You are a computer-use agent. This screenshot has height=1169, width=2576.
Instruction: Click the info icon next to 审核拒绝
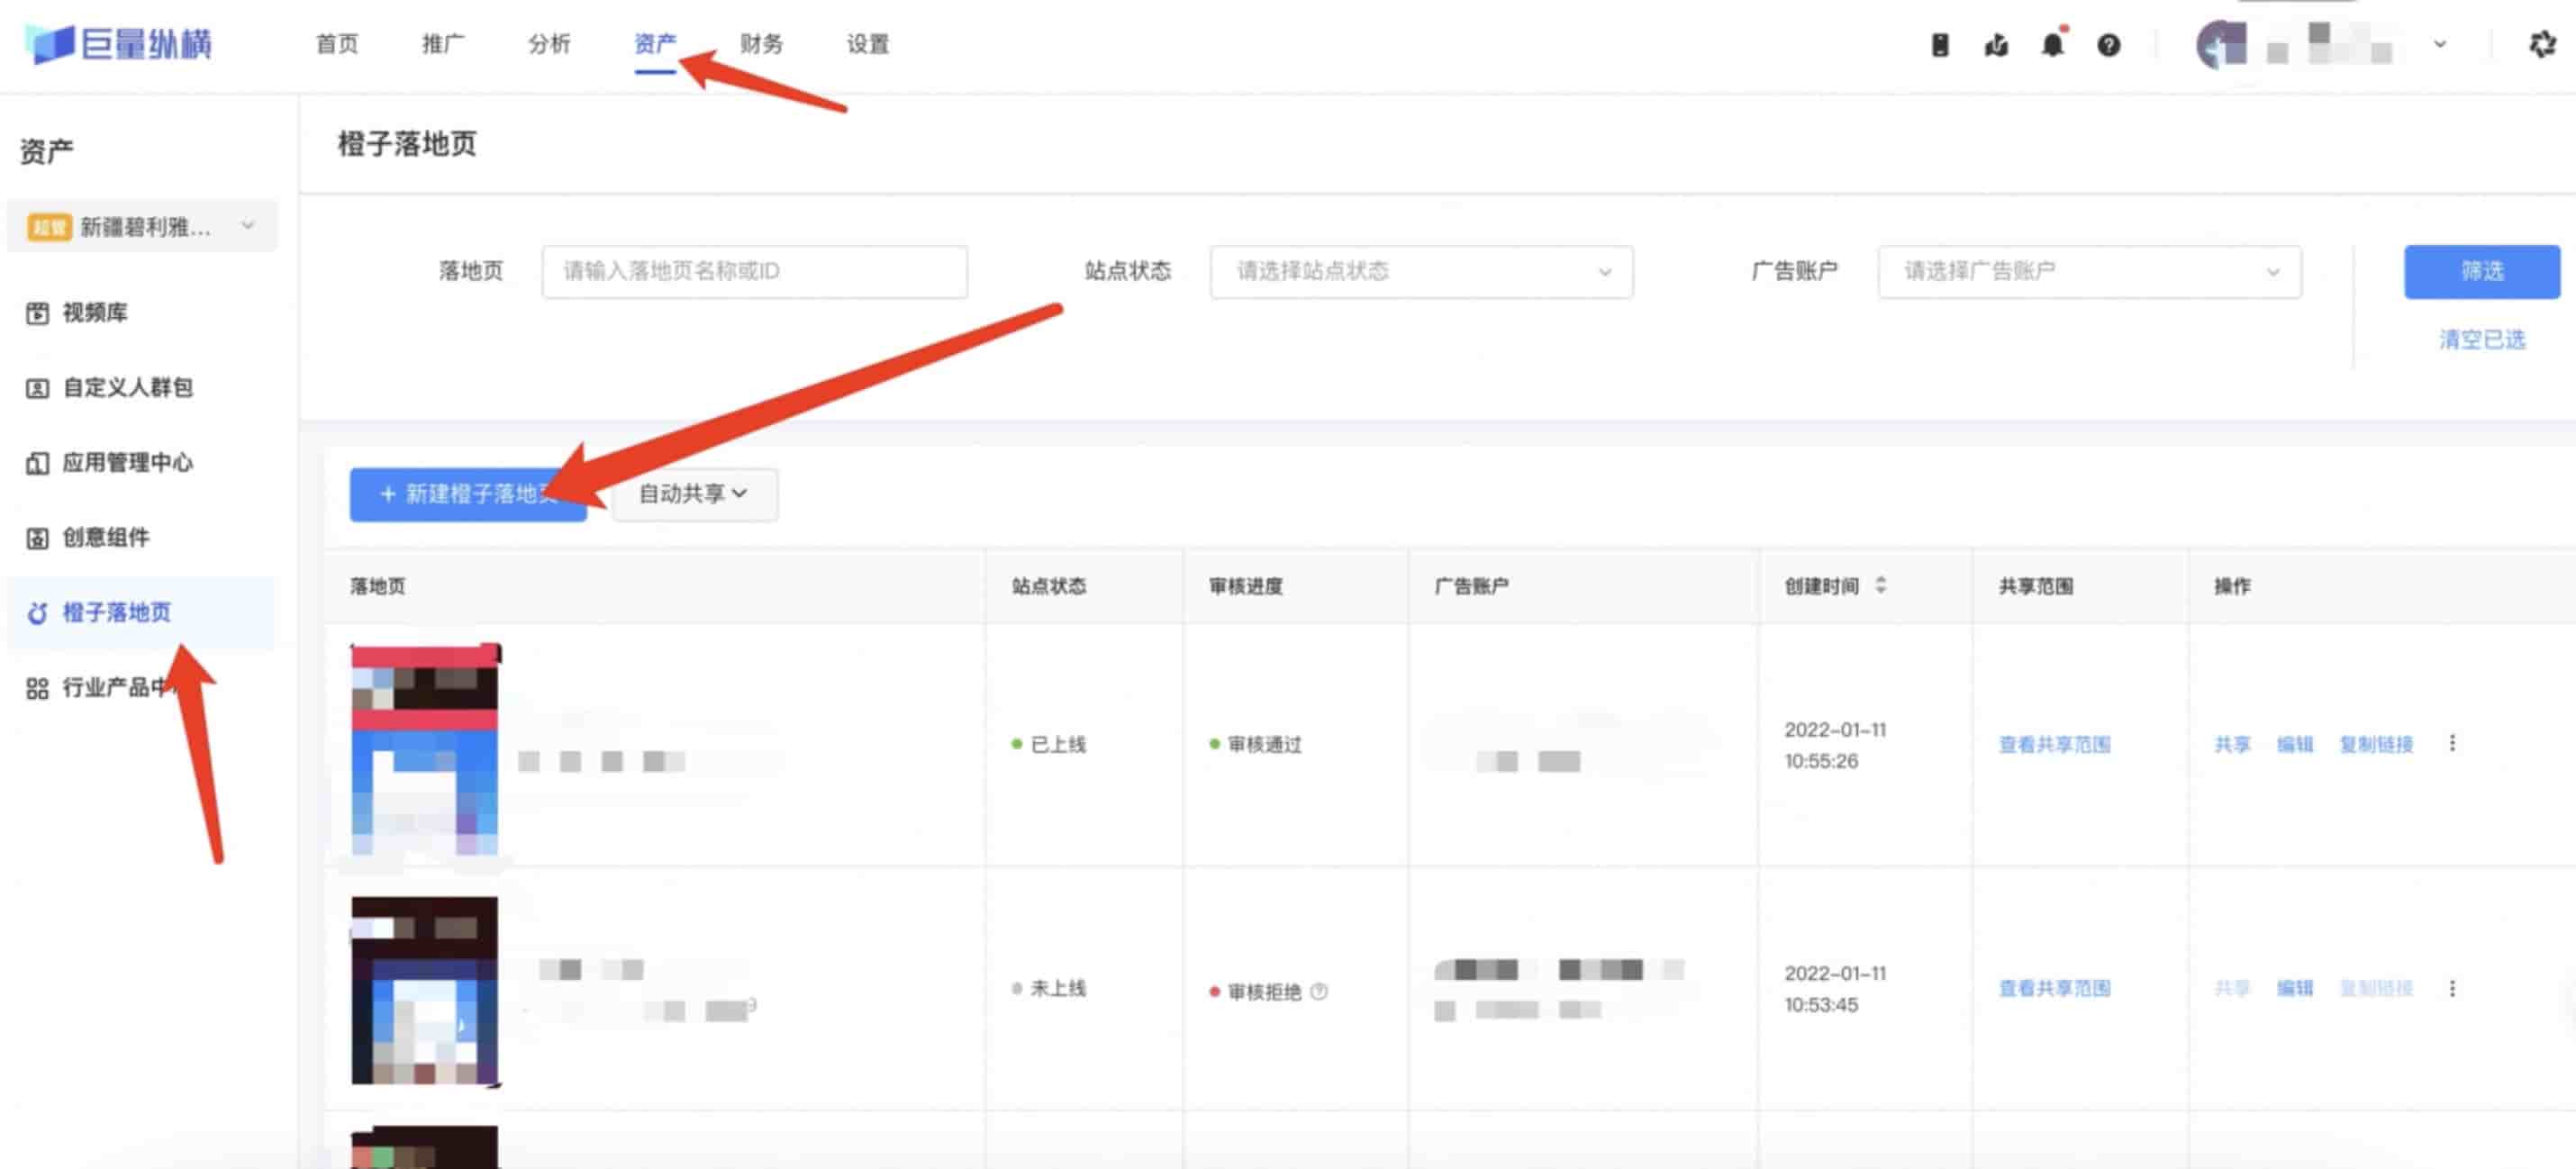point(1319,991)
